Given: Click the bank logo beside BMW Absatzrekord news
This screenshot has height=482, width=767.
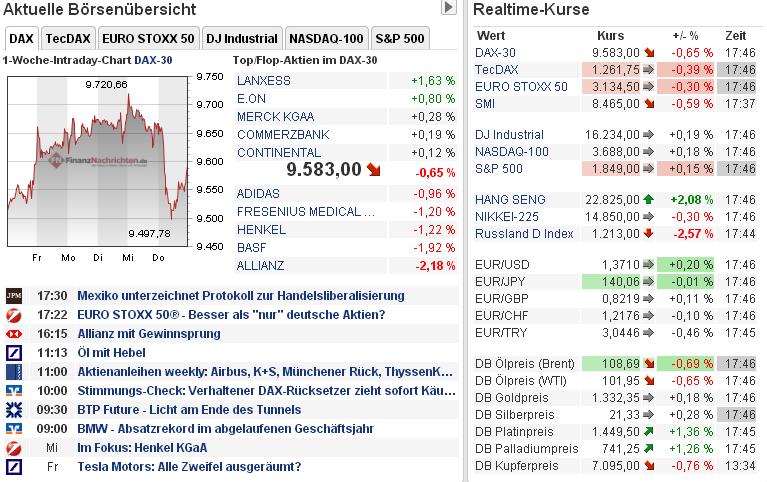Looking at the screenshot, I should (15, 429).
